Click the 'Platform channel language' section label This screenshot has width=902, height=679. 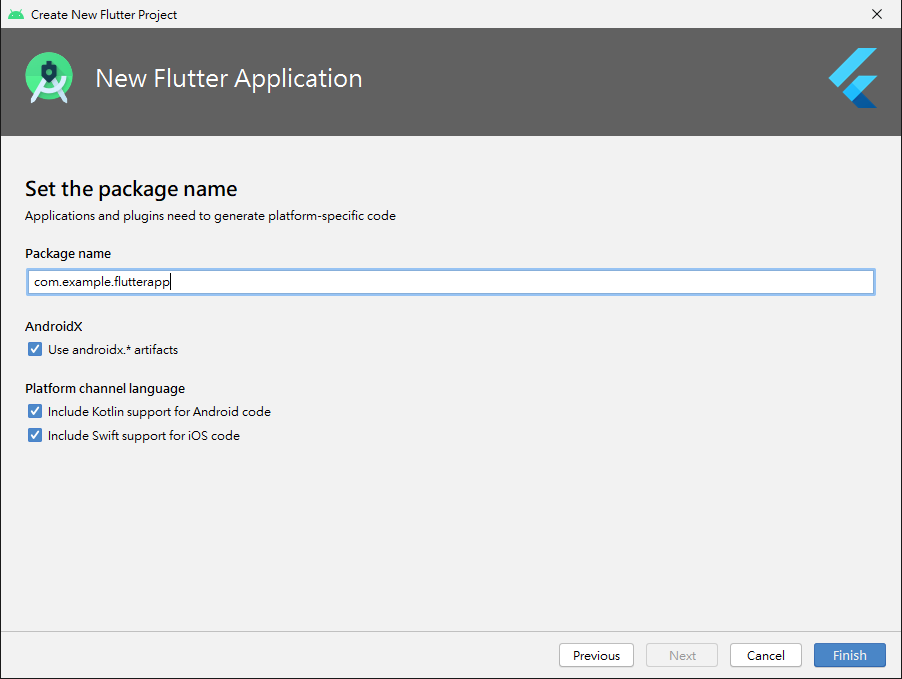pyautogui.click(x=105, y=388)
